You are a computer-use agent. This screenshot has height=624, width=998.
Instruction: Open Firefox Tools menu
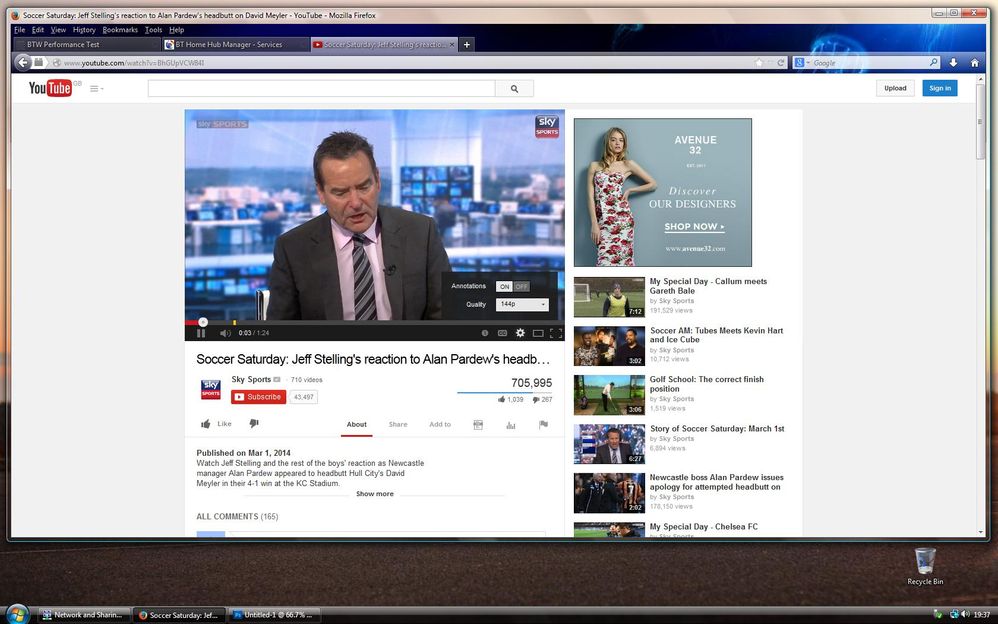(x=153, y=30)
